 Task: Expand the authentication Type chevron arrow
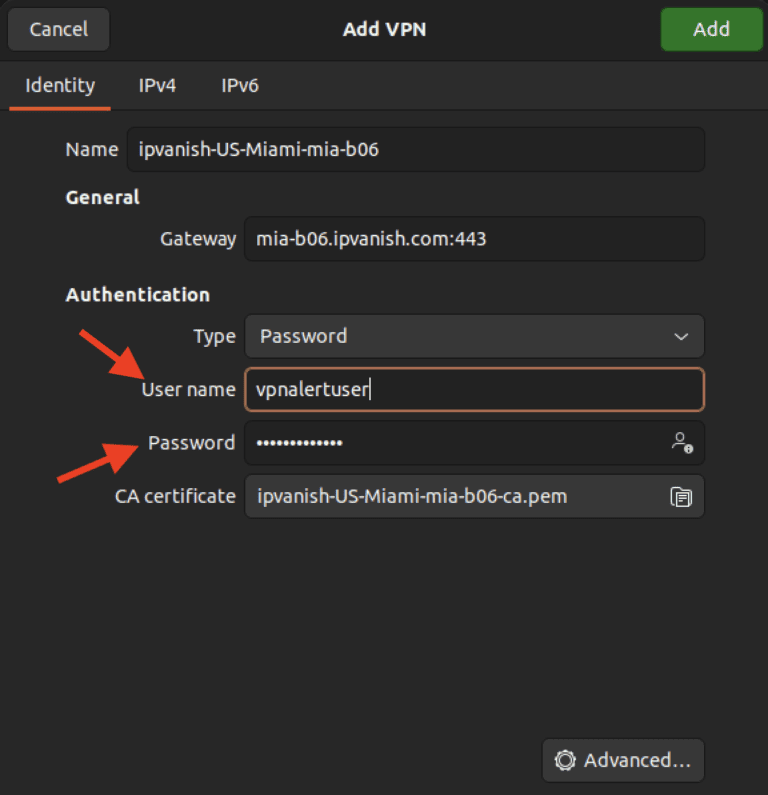(681, 337)
